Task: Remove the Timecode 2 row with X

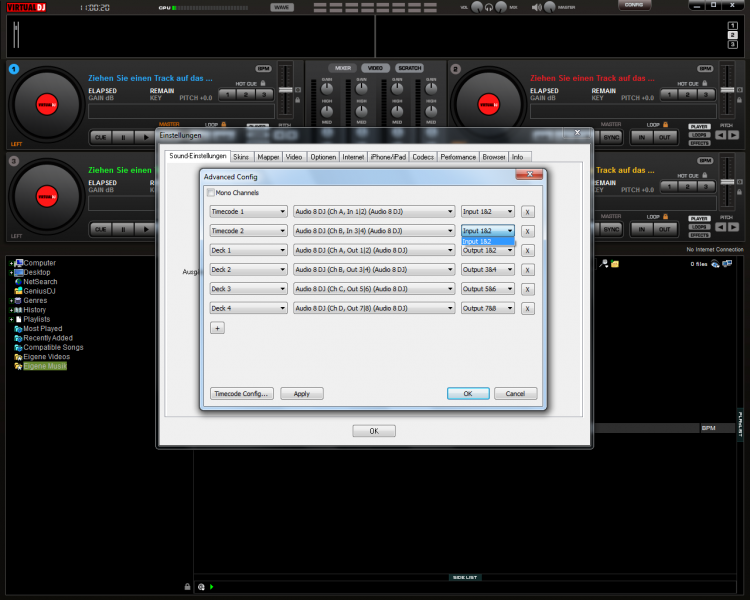Action: pyautogui.click(x=528, y=232)
